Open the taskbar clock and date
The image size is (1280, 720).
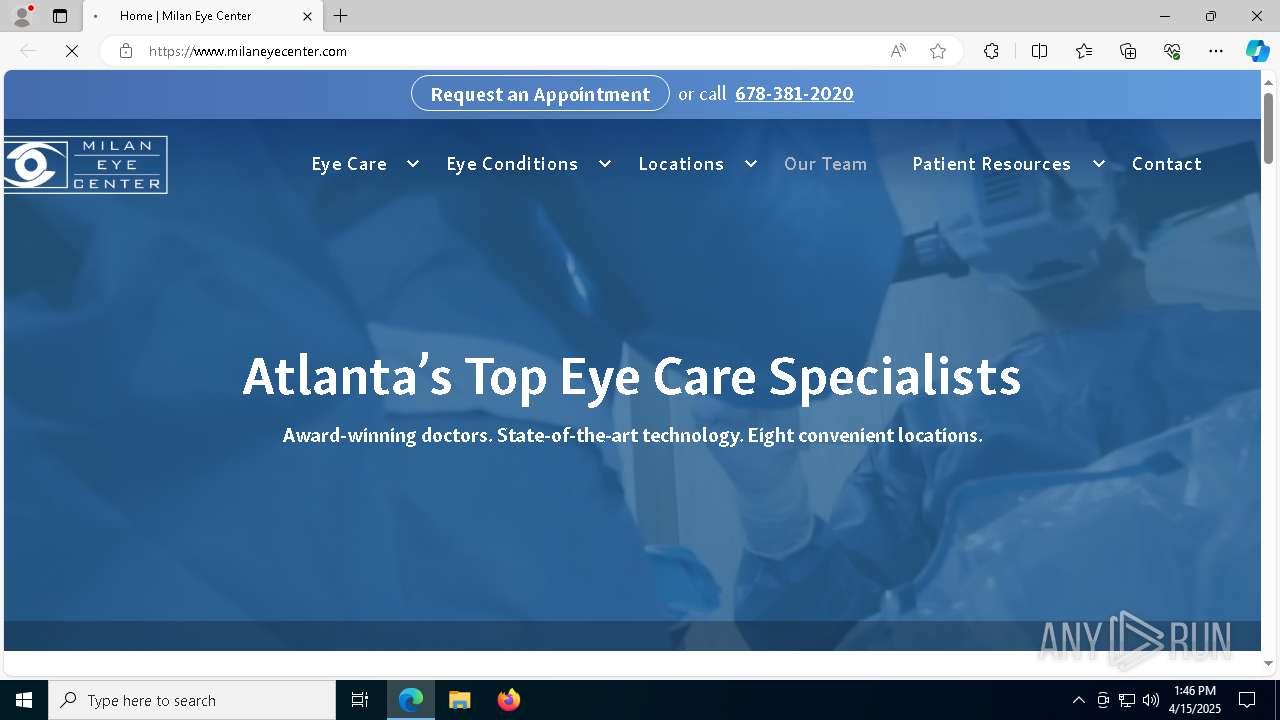click(1196, 700)
